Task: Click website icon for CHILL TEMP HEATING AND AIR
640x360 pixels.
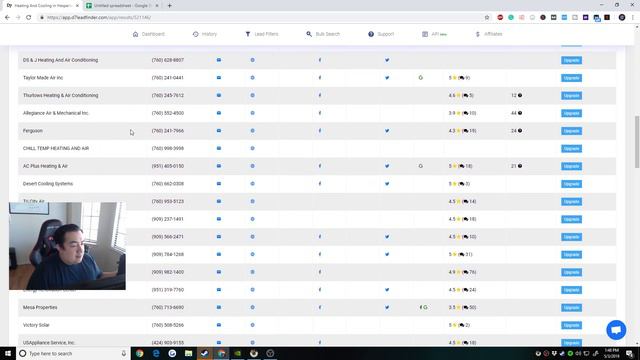Action: 252,148
